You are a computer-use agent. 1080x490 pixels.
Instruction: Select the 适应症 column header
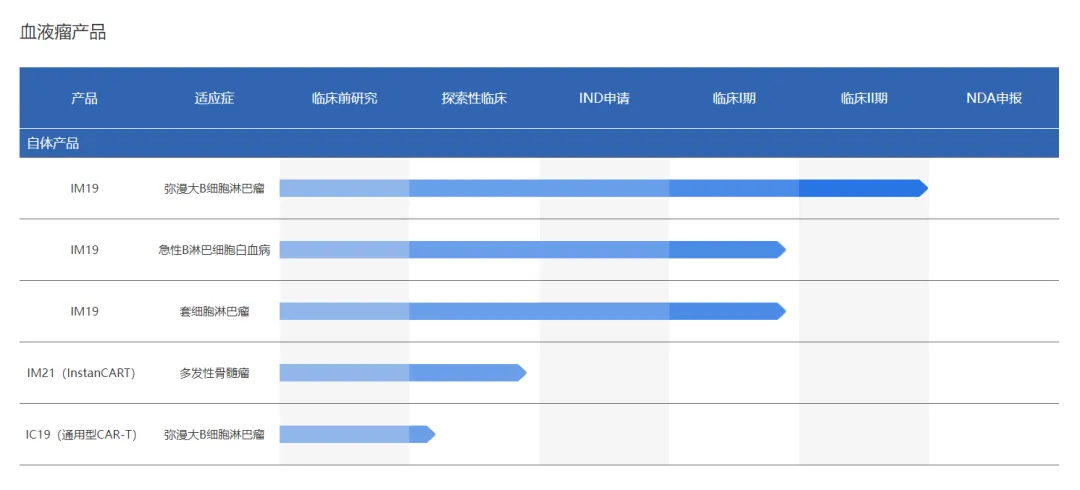(x=214, y=98)
